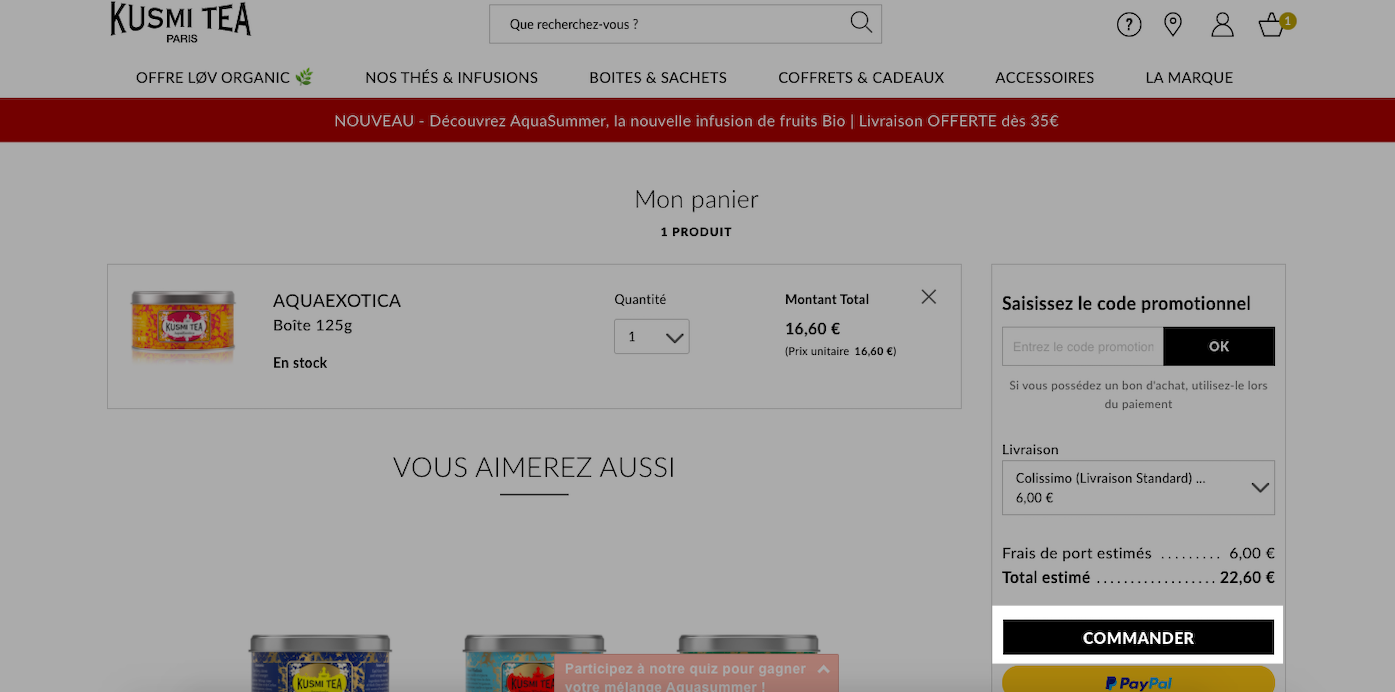Expand the Aquasummer quiz popup chevron
The height and width of the screenshot is (692, 1395).
pyautogui.click(x=823, y=669)
